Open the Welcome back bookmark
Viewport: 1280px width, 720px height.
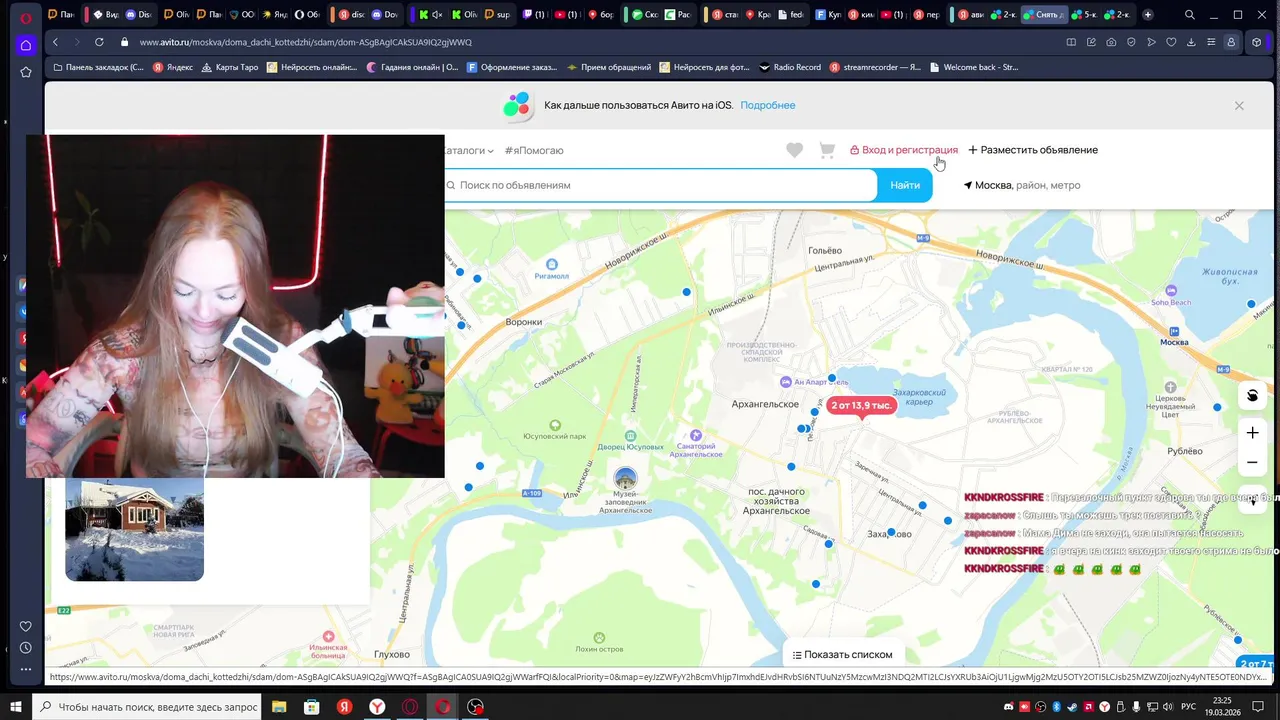point(974,67)
